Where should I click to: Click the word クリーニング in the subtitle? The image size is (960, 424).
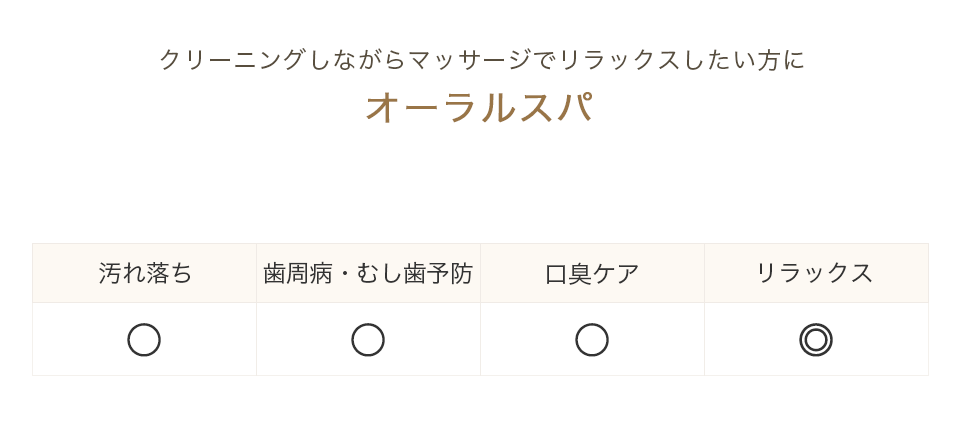232,61
